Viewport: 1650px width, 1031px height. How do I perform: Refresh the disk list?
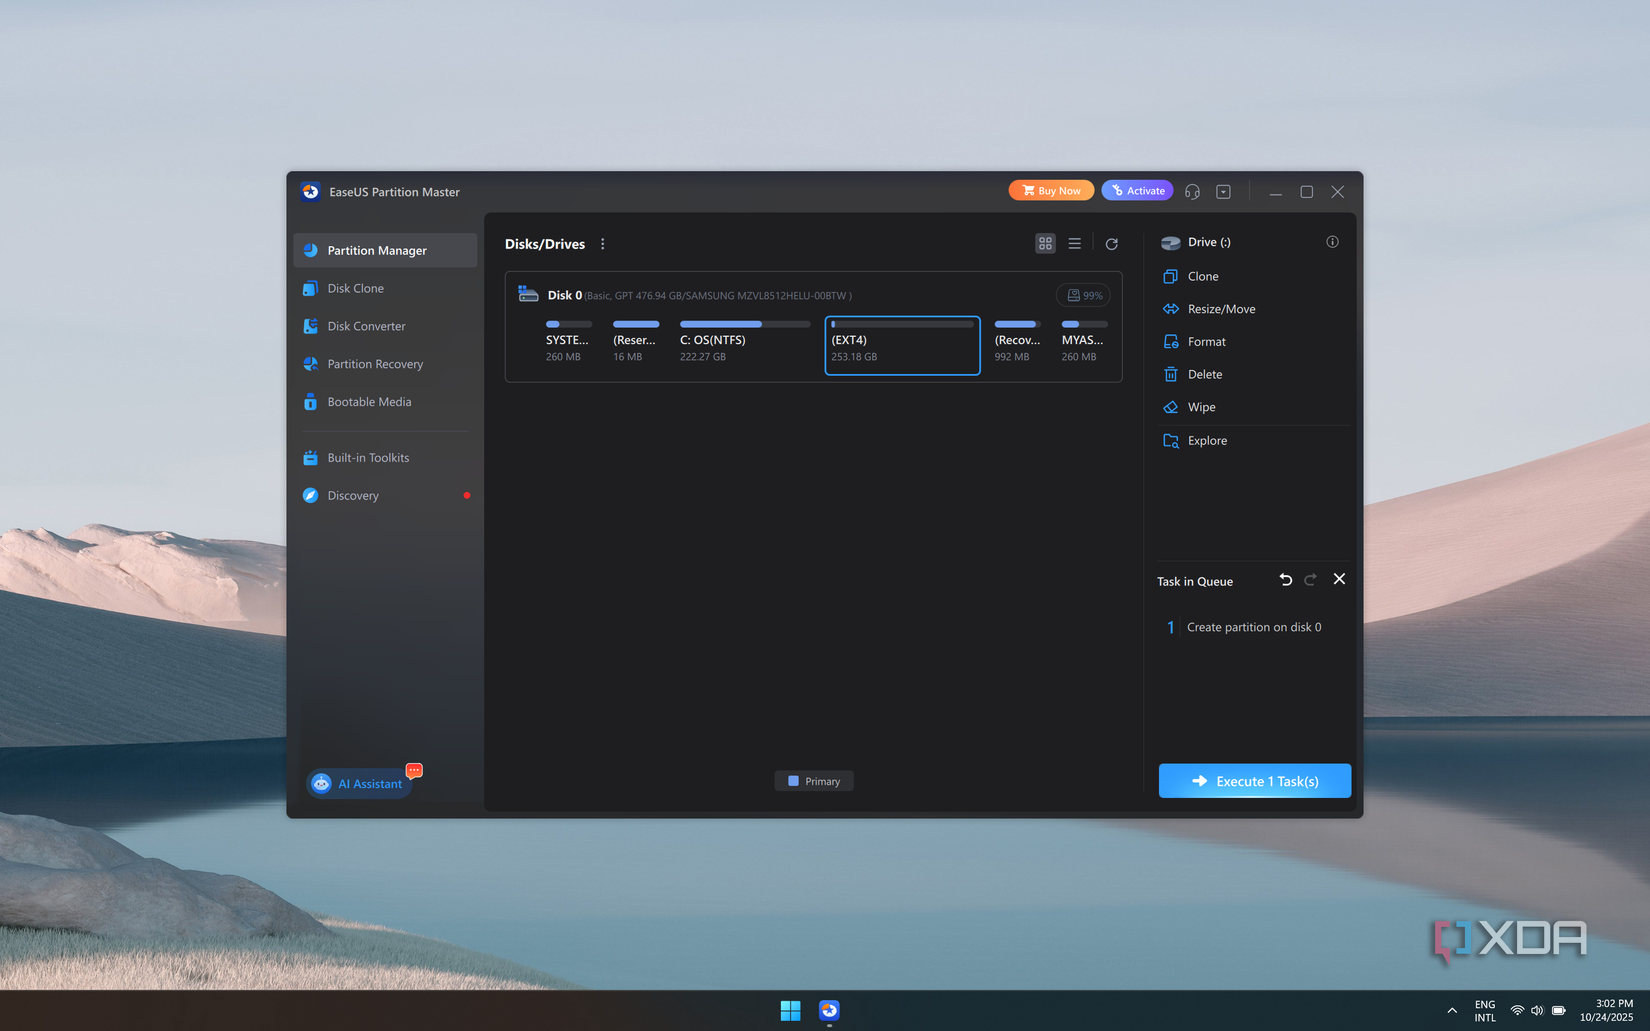click(x=1111, y=244)
